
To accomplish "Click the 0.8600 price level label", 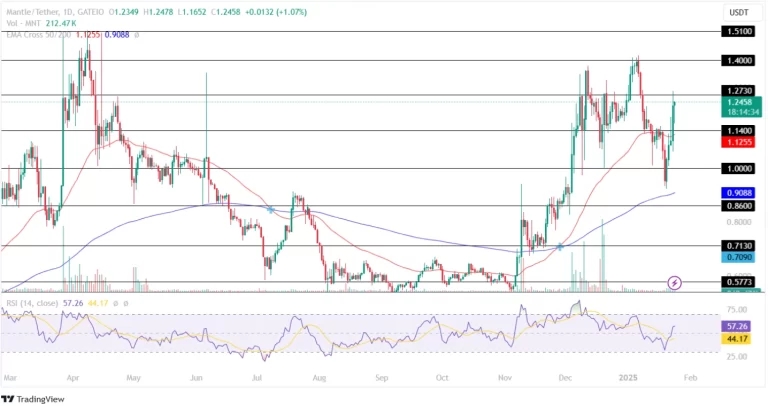I will (x=738, y=206).
